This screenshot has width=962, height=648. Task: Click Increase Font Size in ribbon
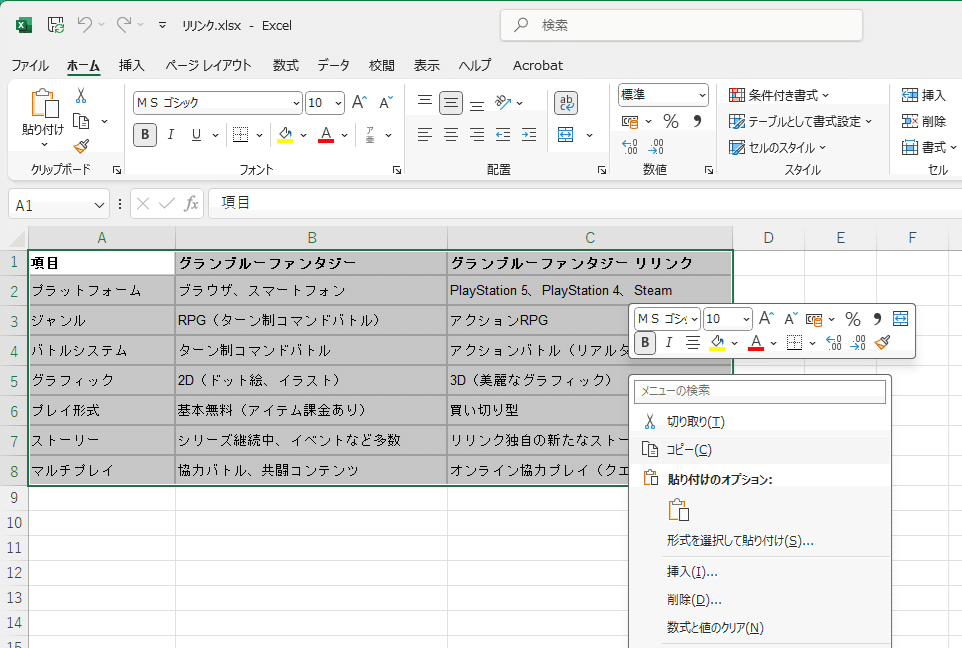coord(360,102)
